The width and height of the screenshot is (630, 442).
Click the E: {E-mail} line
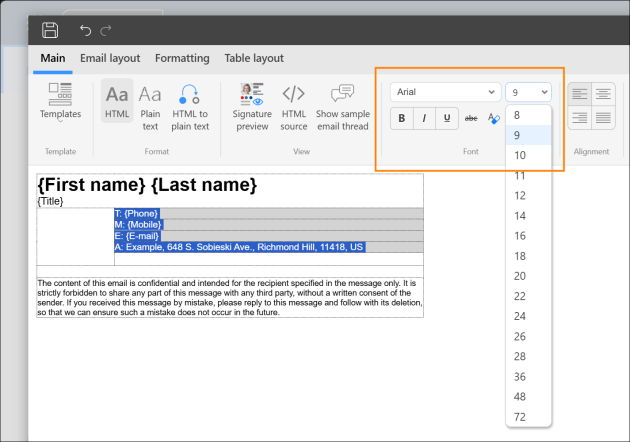tap(137, 236)
